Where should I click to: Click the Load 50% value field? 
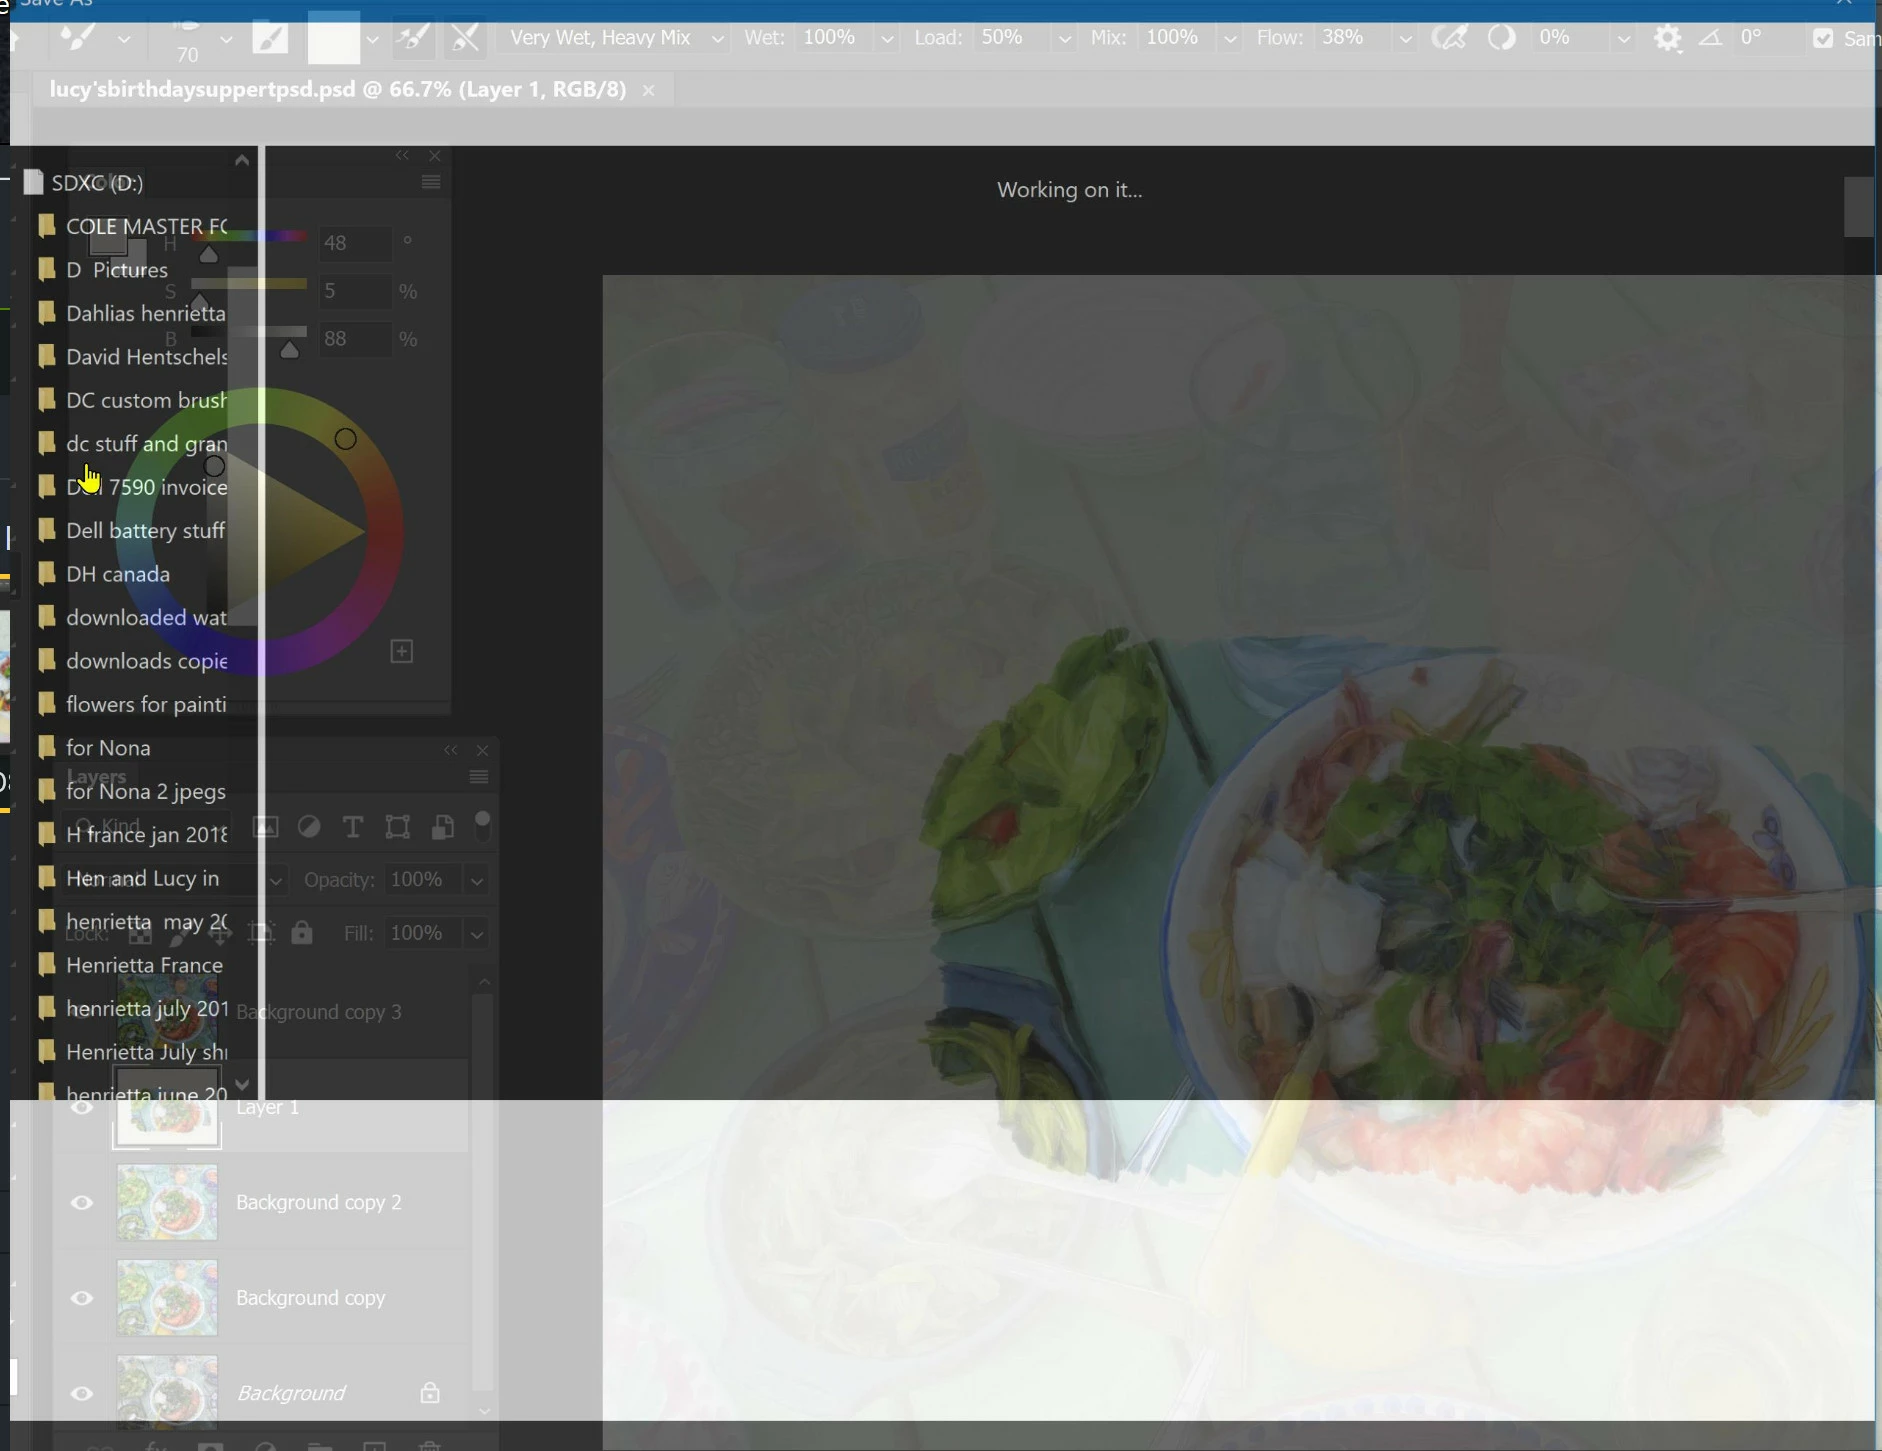(x=1013, y=38)
